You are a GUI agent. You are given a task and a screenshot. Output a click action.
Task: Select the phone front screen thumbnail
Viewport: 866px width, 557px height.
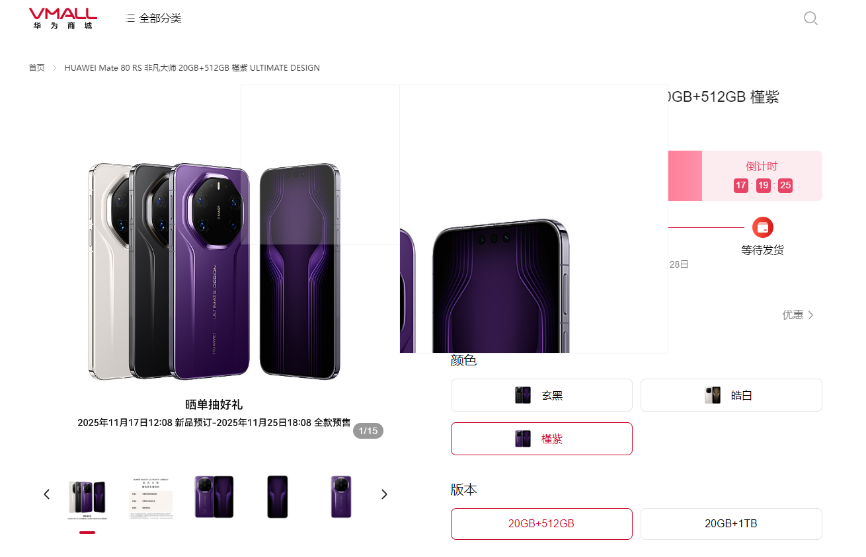pos(278,497)
